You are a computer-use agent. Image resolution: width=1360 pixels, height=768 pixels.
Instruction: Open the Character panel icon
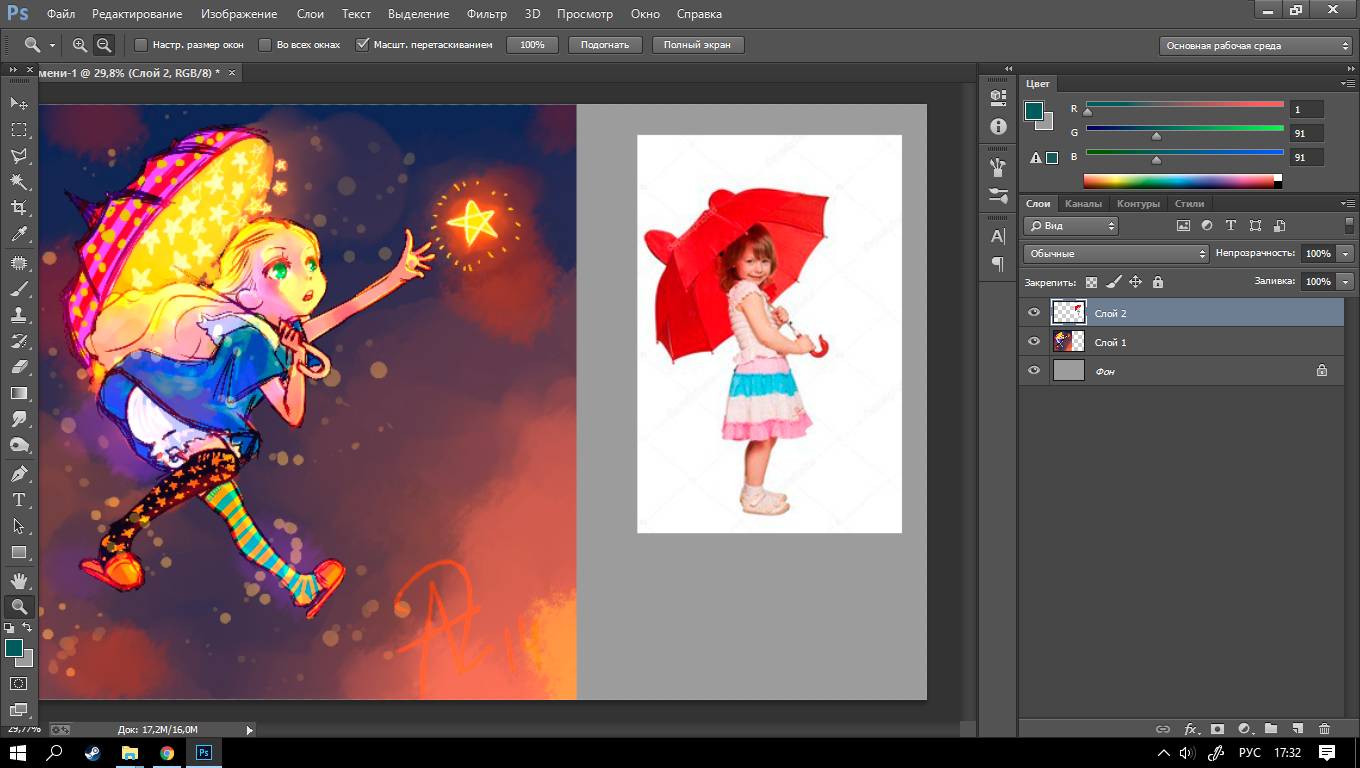[x=997, y=236]
